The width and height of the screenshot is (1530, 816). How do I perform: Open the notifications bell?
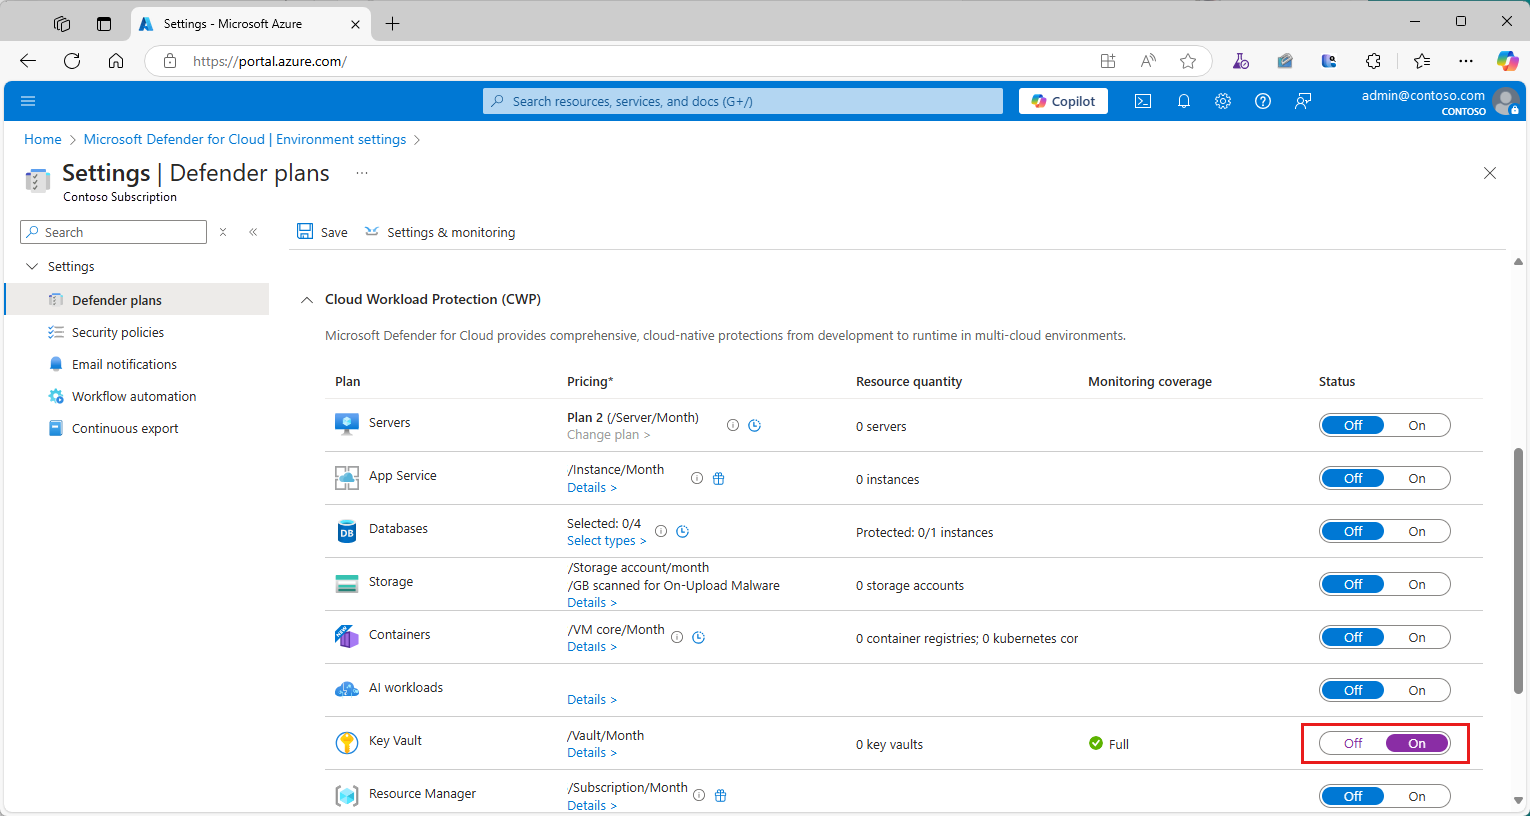1183,101
